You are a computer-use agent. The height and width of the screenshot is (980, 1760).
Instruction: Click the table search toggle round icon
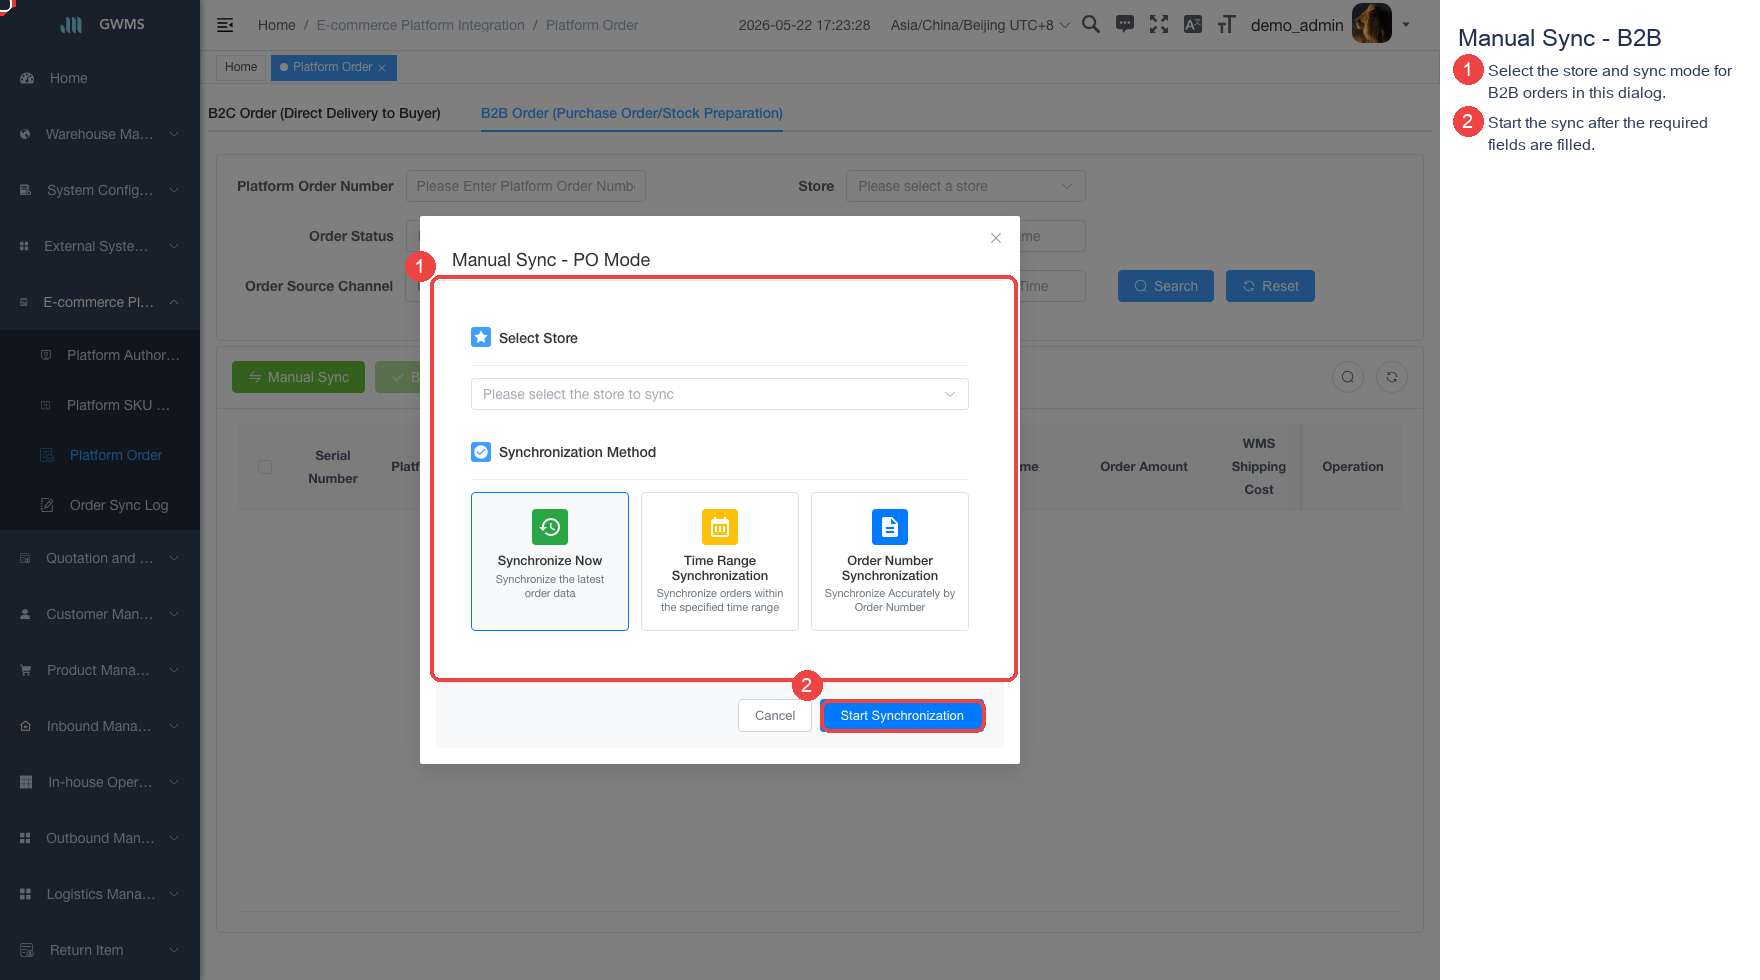pos(1348,377)
